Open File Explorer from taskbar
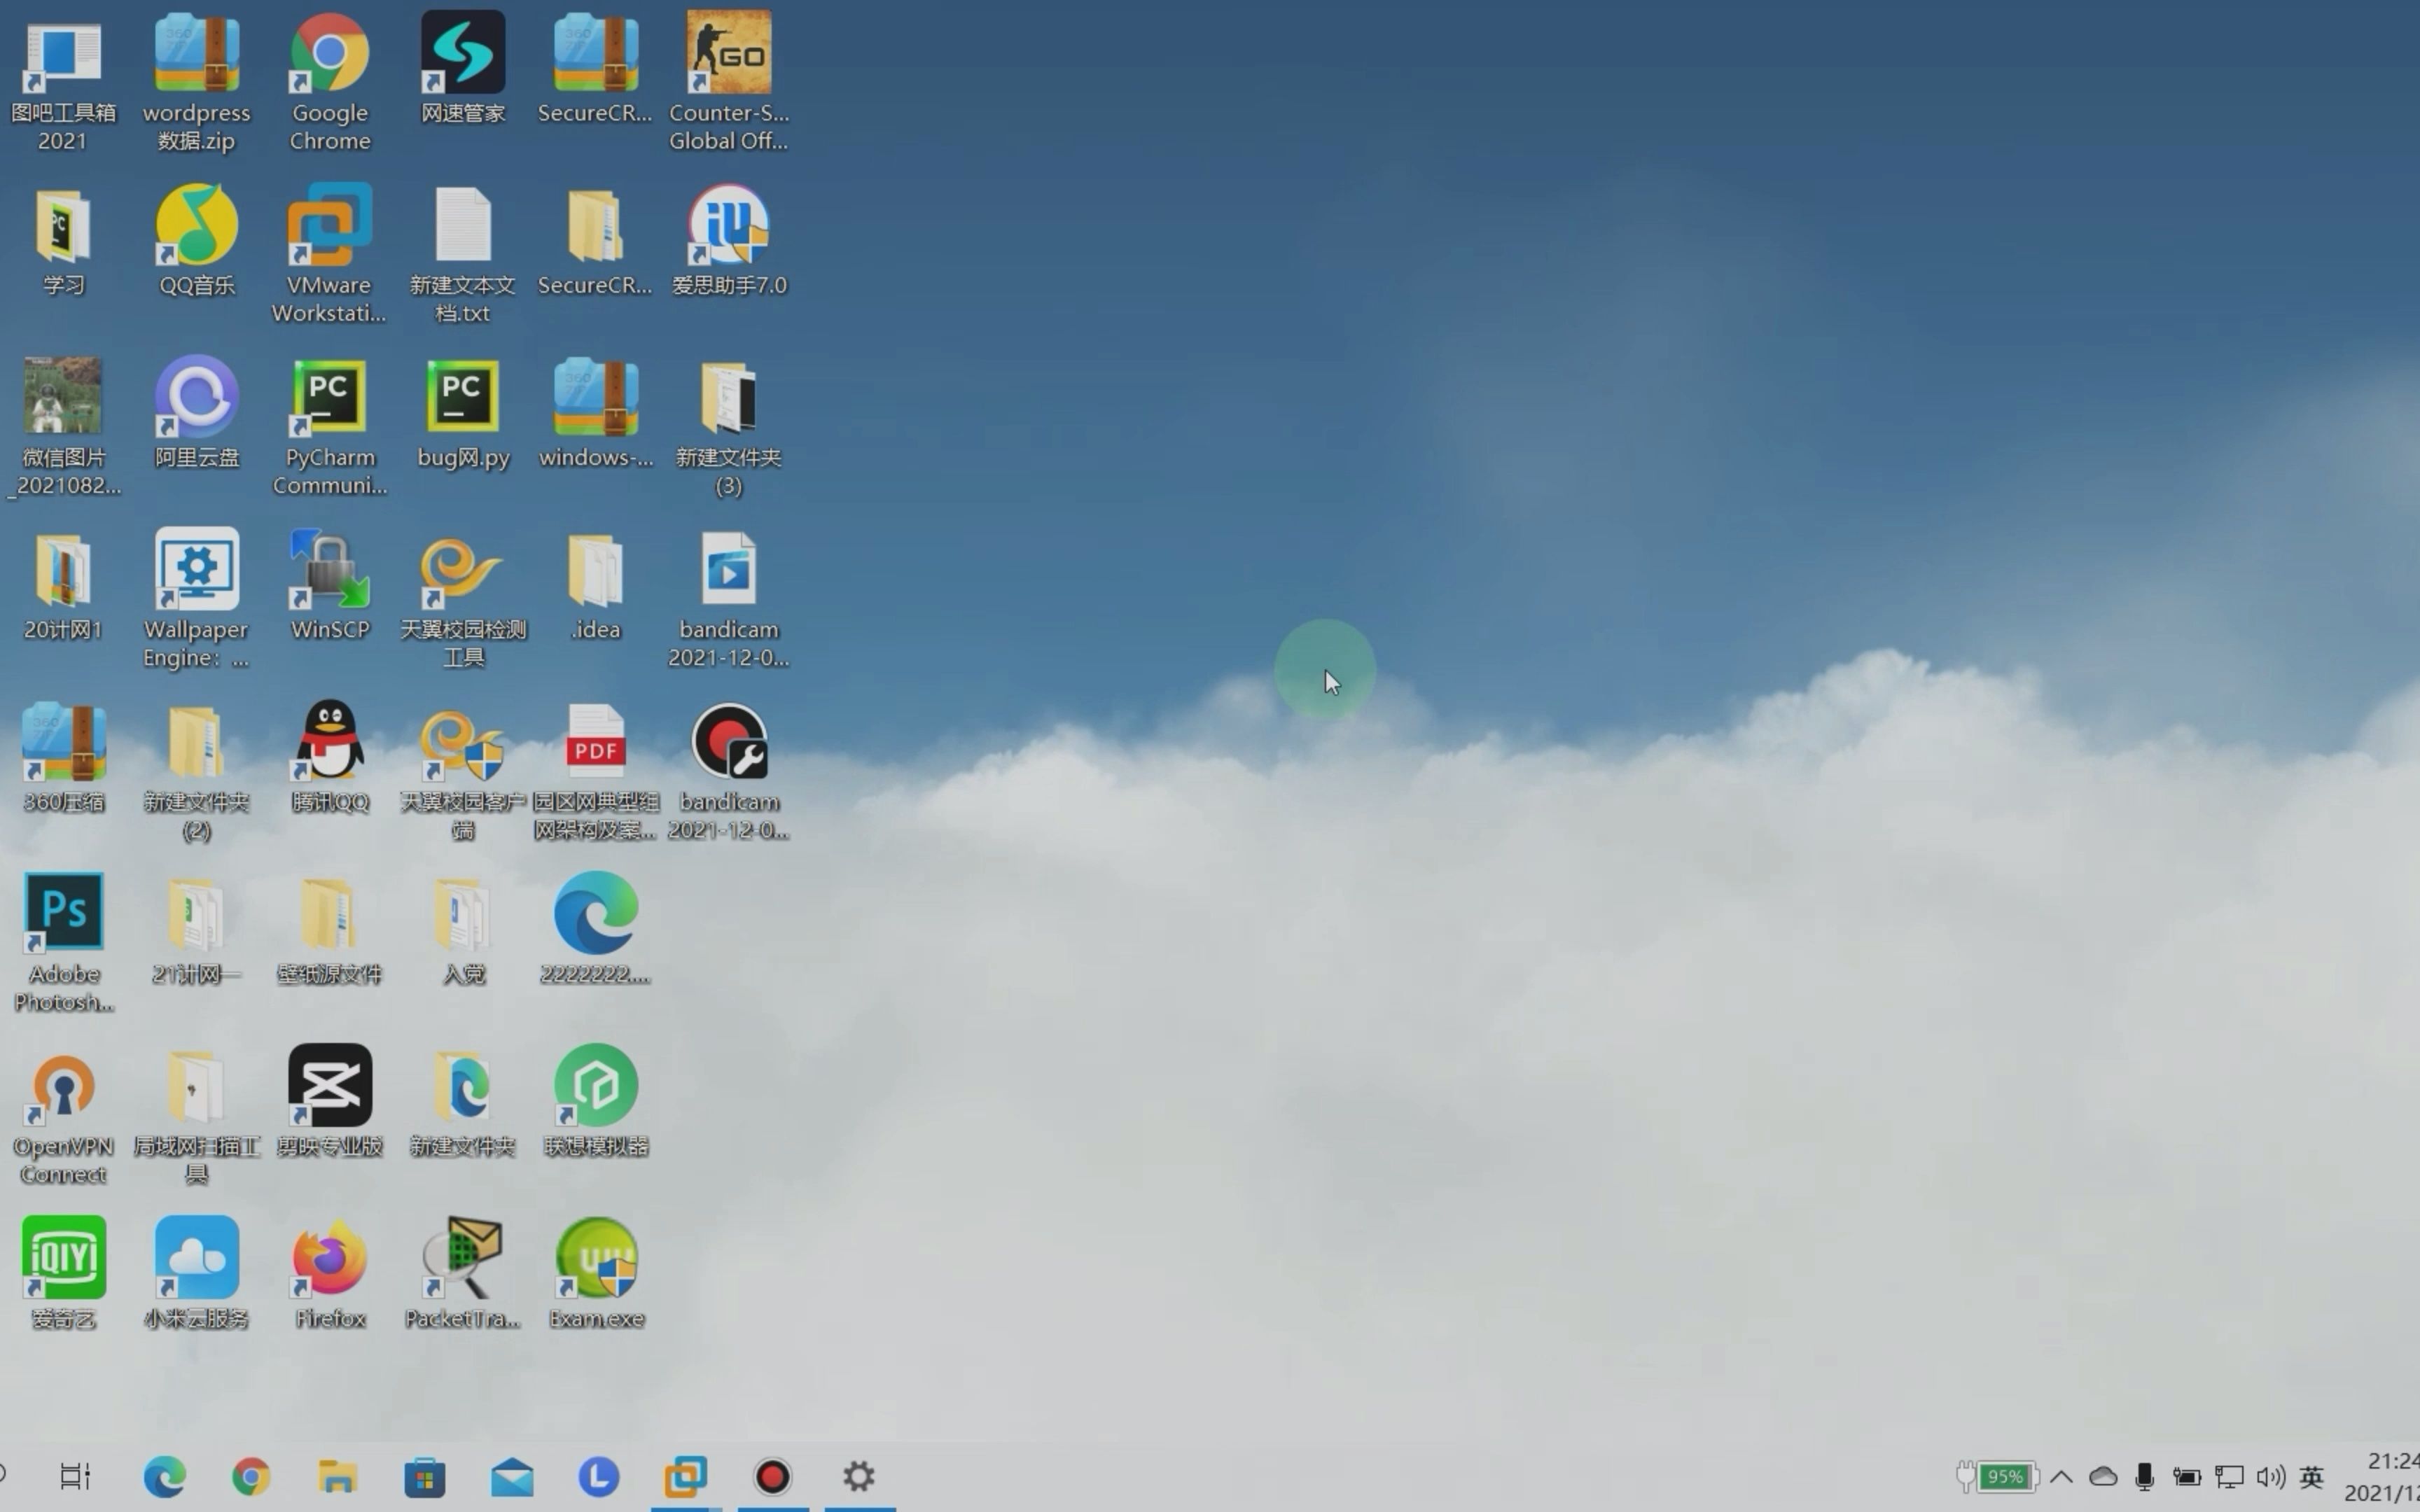The height and width of the screenshot is (1512, 2420). (x=338, y=1476)
